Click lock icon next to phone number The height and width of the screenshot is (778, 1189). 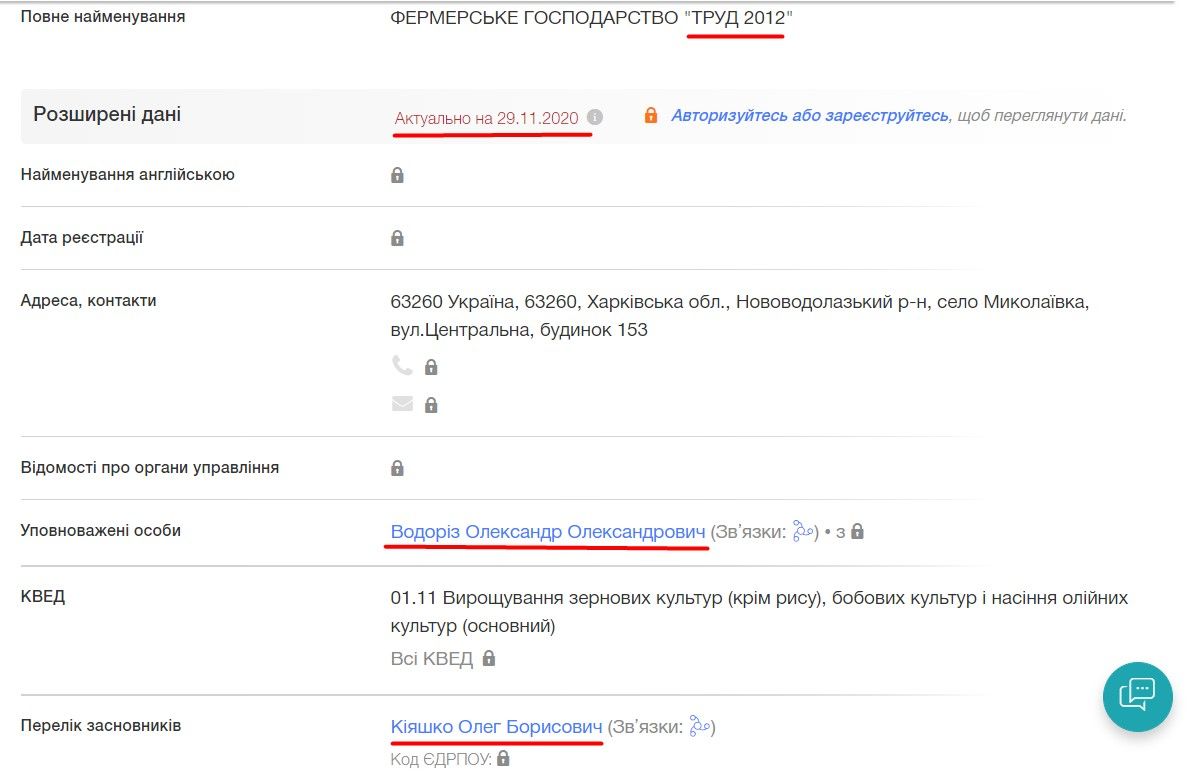coord(431,367)
